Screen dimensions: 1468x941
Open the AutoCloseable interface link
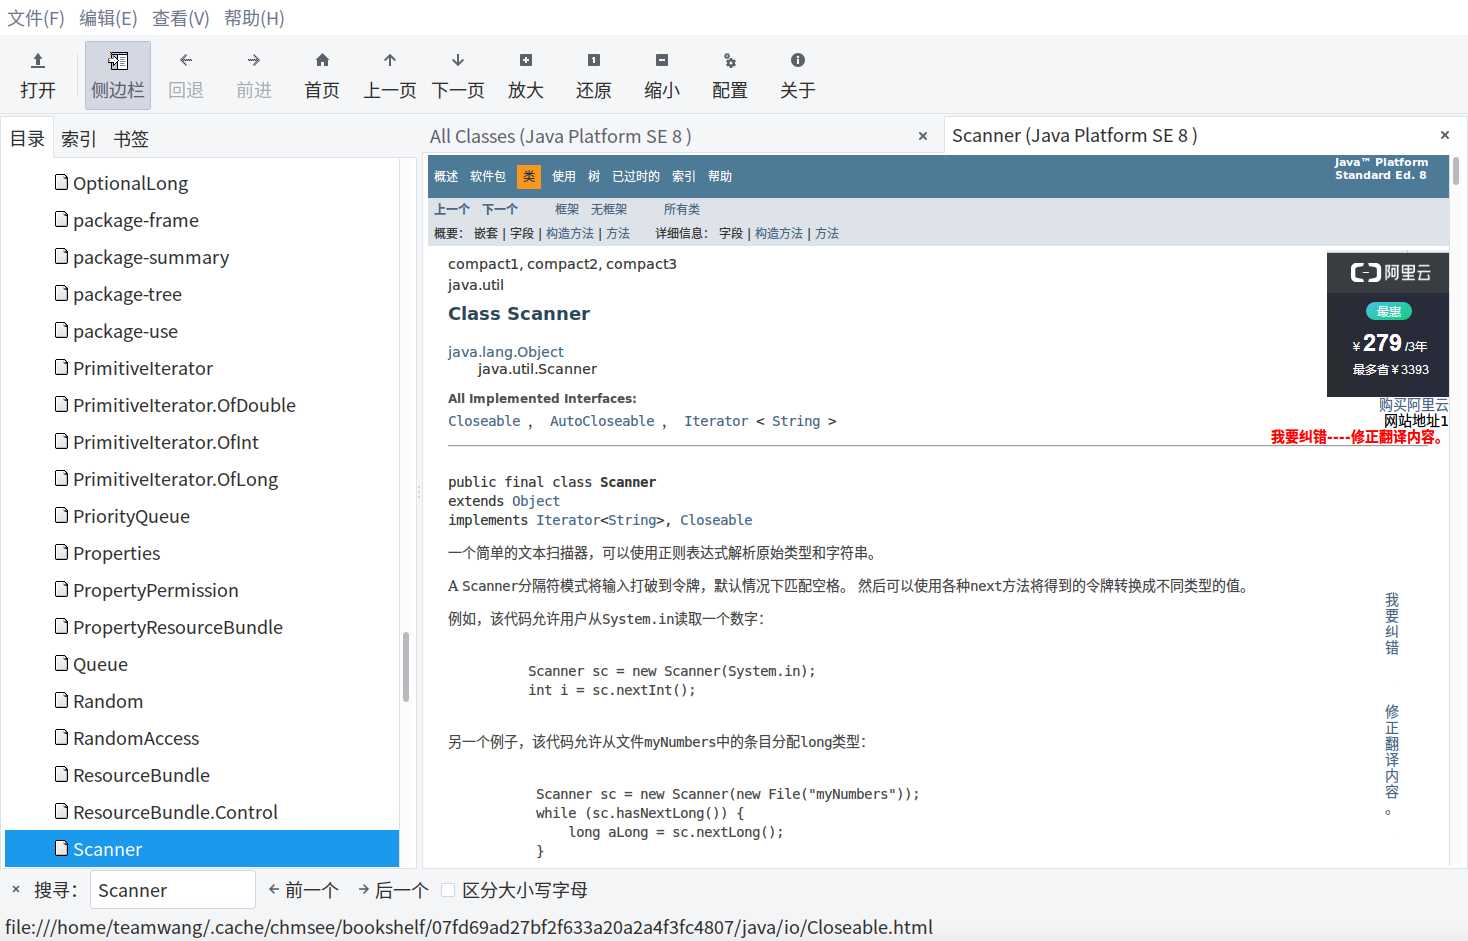tap(602, 421)
